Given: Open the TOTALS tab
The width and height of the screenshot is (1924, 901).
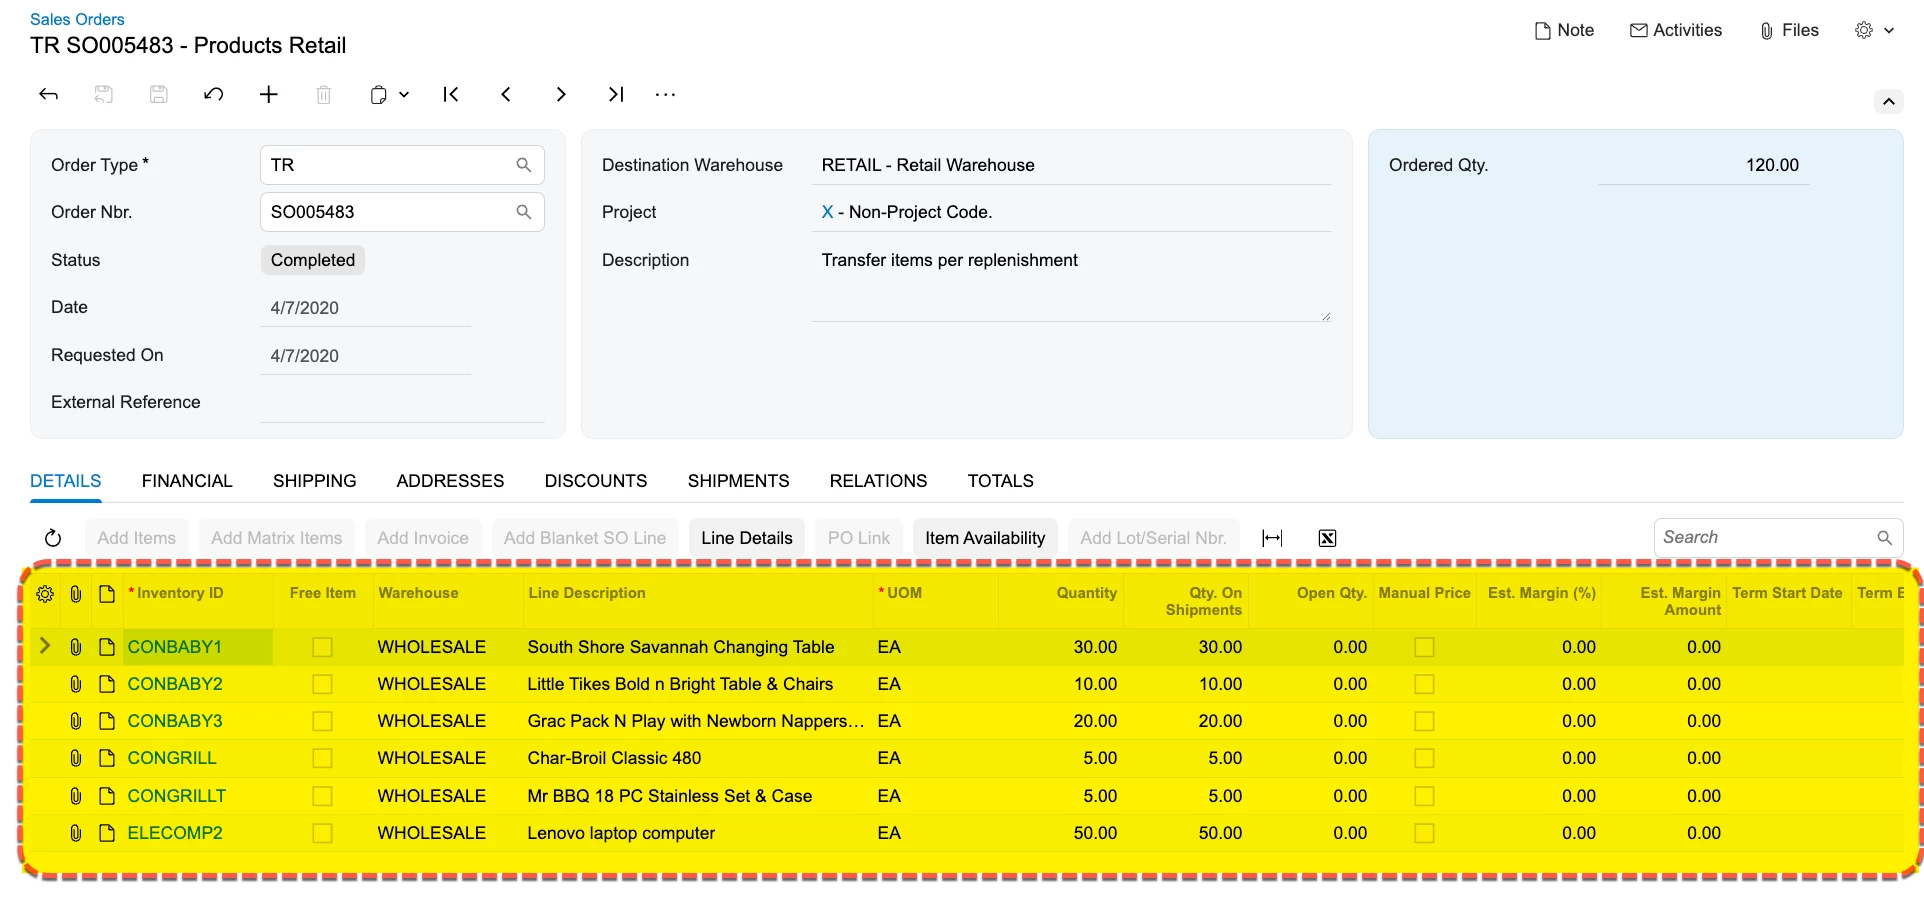Looking at the screenshot, I should pyautogui.click(x=1001, y=481).
